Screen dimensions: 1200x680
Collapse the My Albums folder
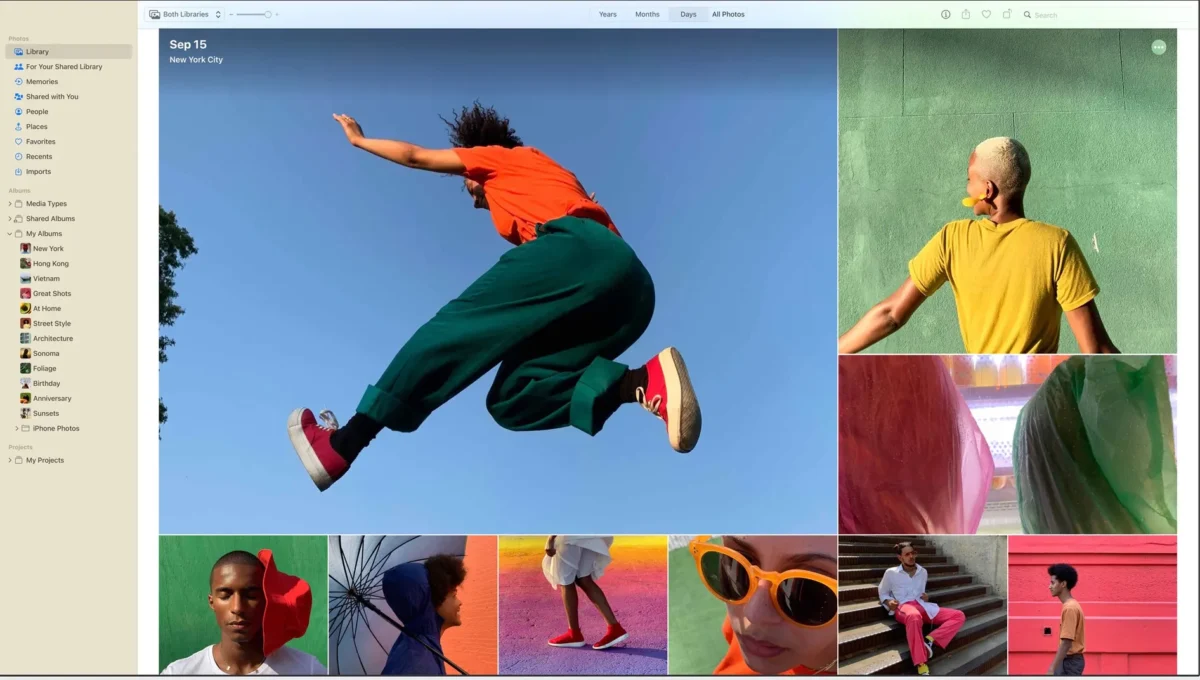pos(10,233)
